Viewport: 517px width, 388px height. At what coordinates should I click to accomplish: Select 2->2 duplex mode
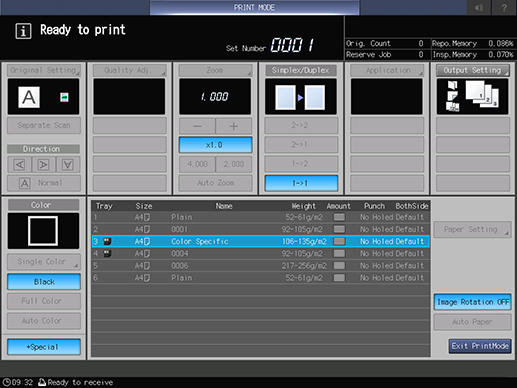click(301, 126)
